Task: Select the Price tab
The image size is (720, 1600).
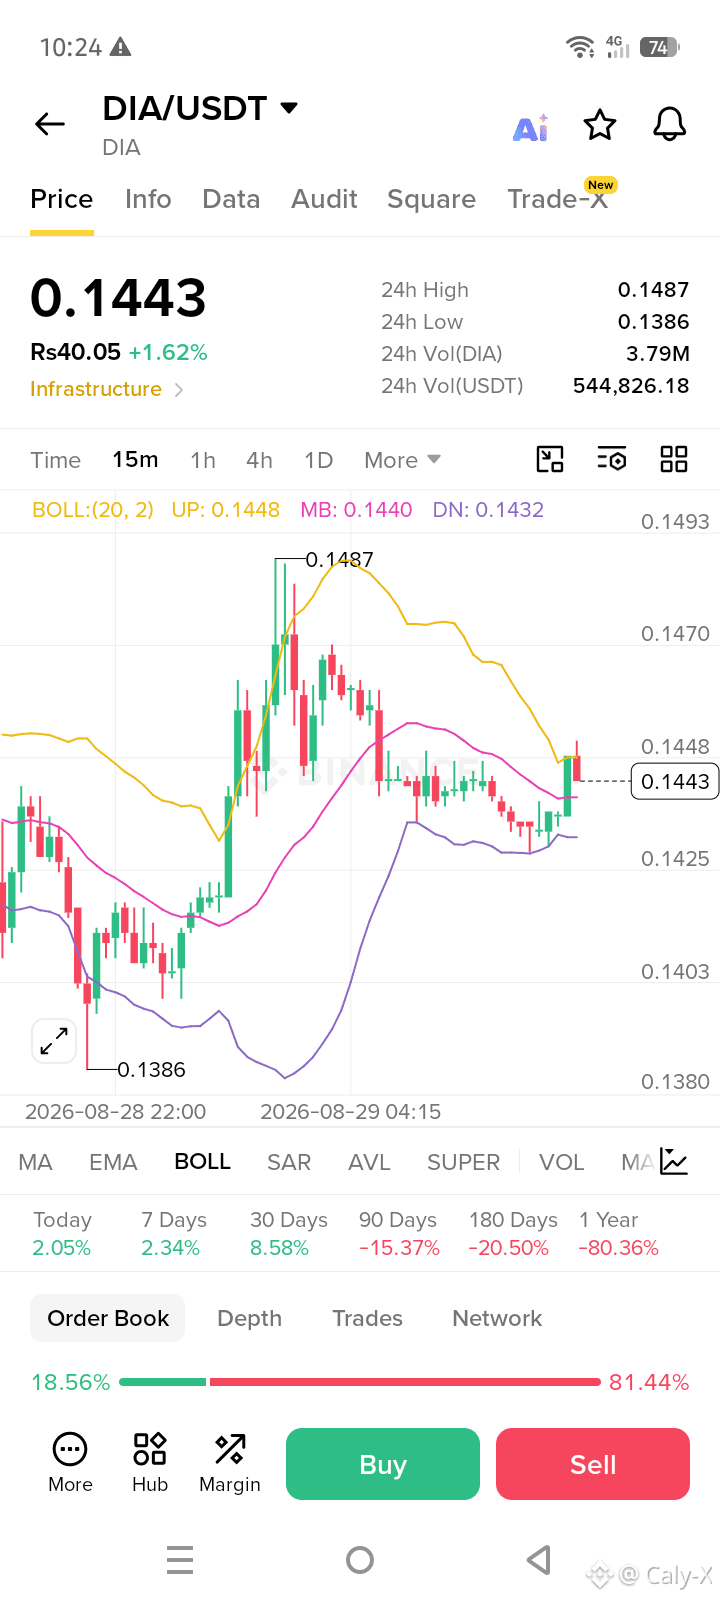Action: point(62,199)
